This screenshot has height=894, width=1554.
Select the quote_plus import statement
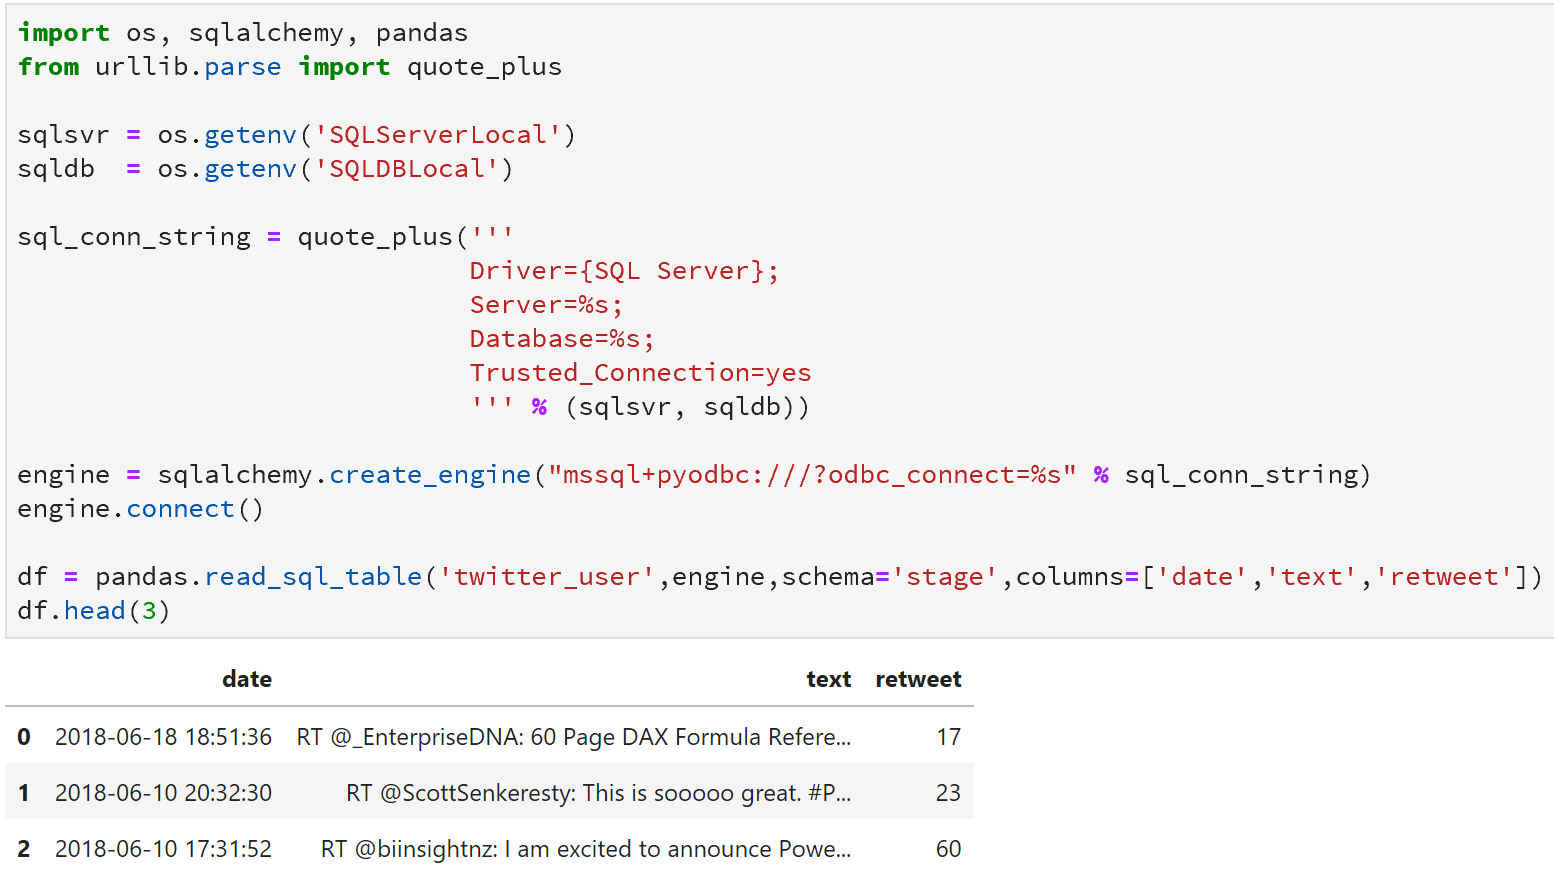(x=483, y=66)
